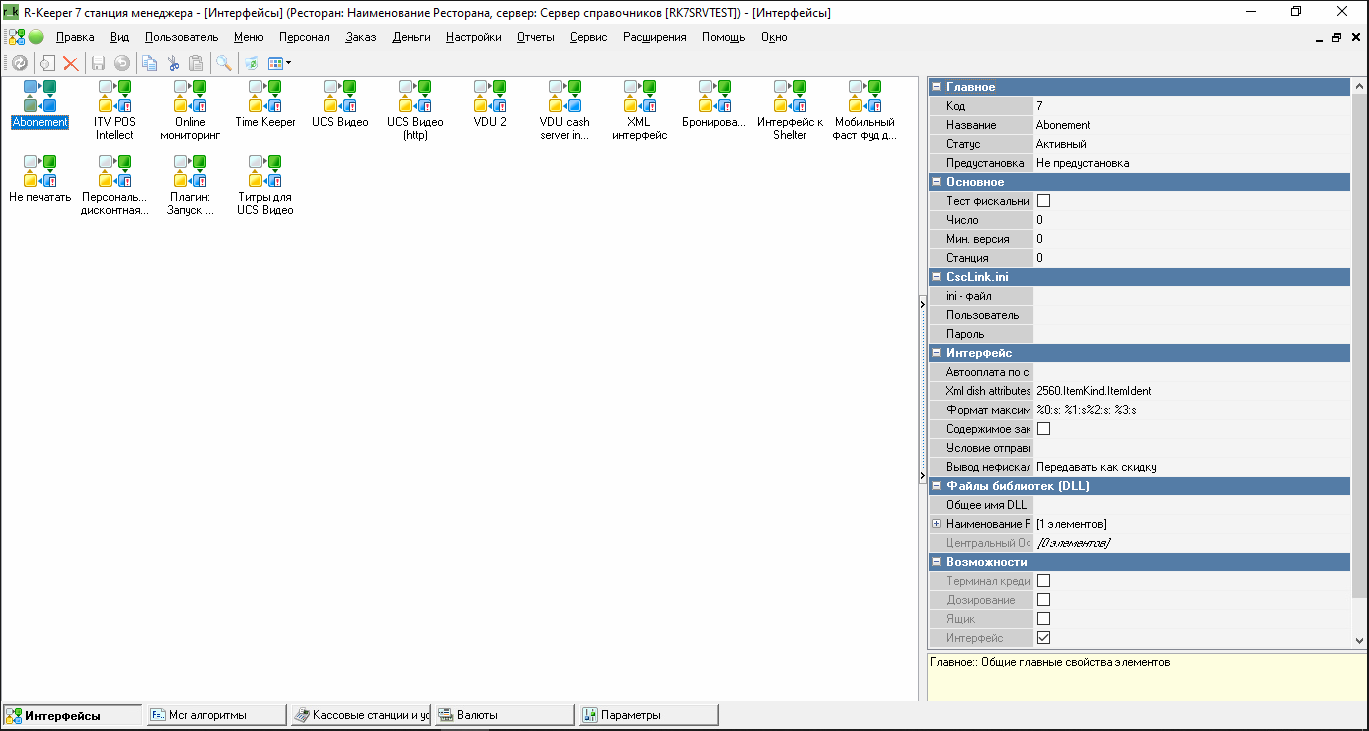Select the Плагин: Запуск interface icon
This screenshot has width=1369, height=731.
pos(190,172)
